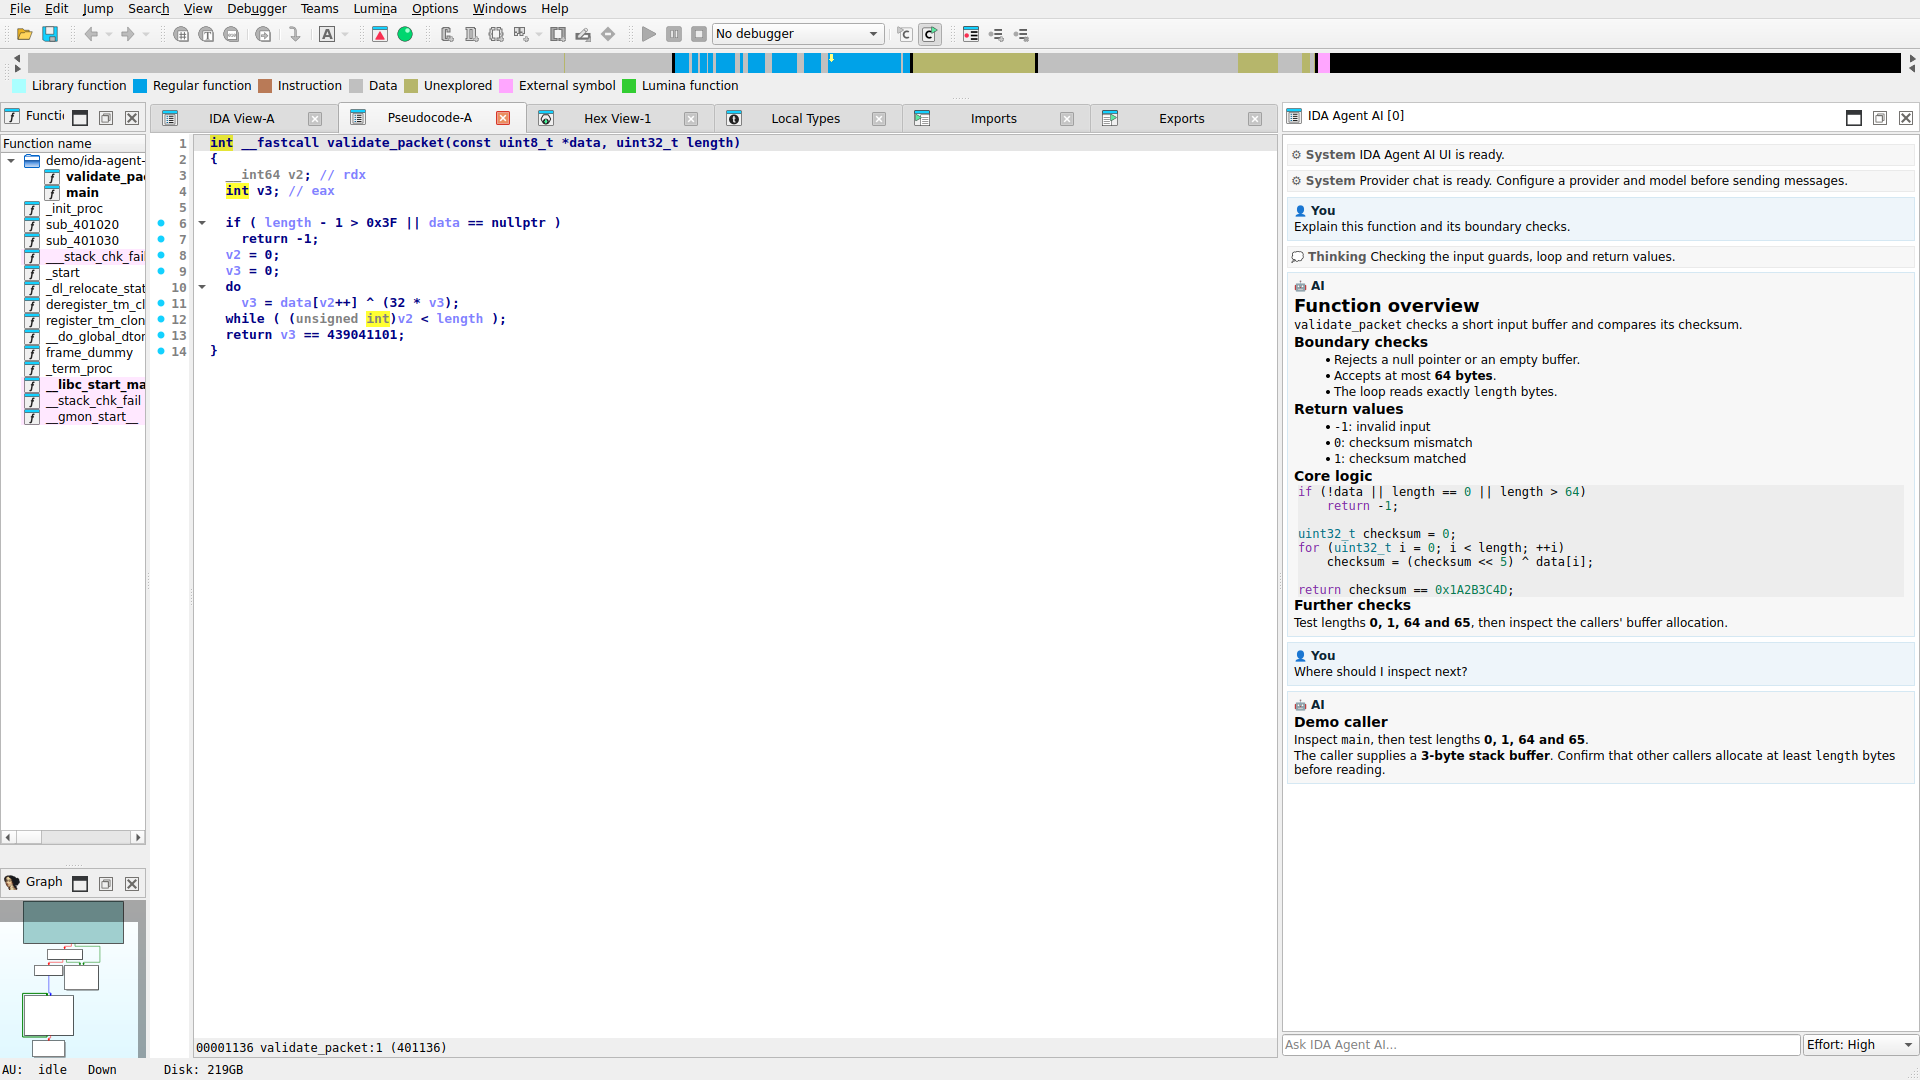Image resolution: width=1920 pixels, height=1080 pixels.
Task: Toggle breakpoint dot on line 11
Action: [x=161, y=303]
